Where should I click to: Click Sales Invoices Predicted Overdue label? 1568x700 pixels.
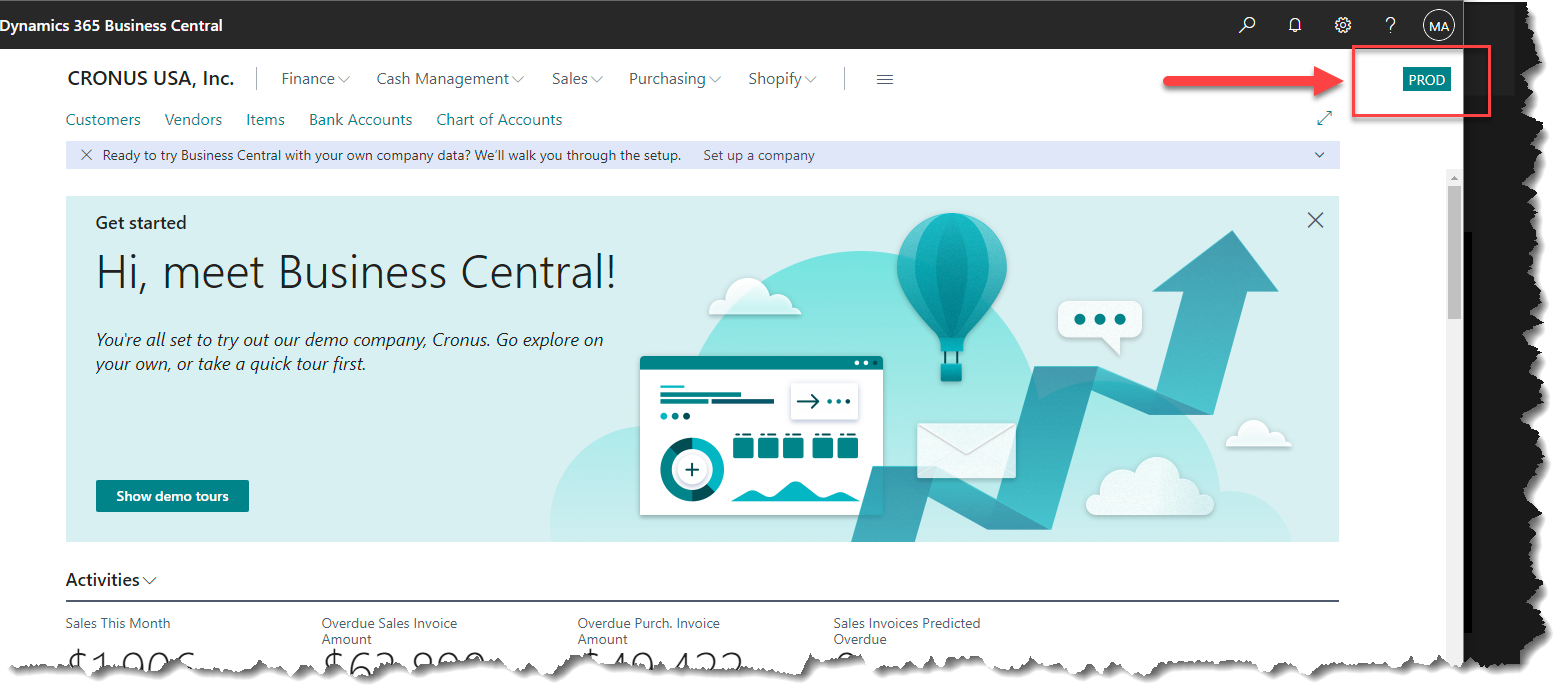906,631
